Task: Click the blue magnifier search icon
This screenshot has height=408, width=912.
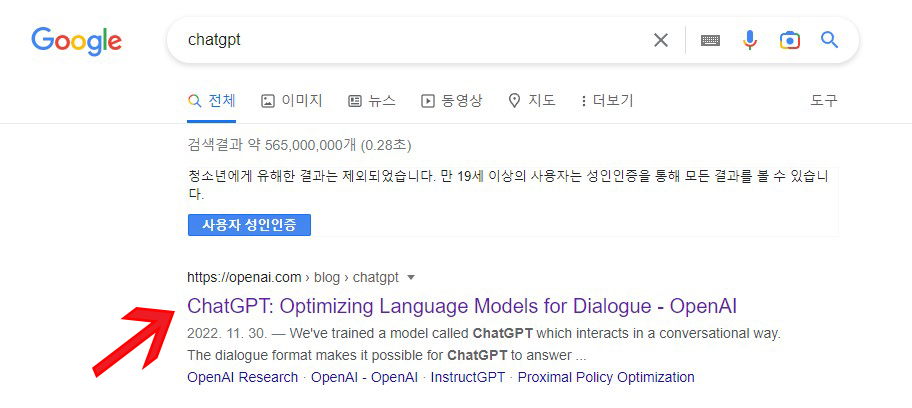Action: point(829,40)
